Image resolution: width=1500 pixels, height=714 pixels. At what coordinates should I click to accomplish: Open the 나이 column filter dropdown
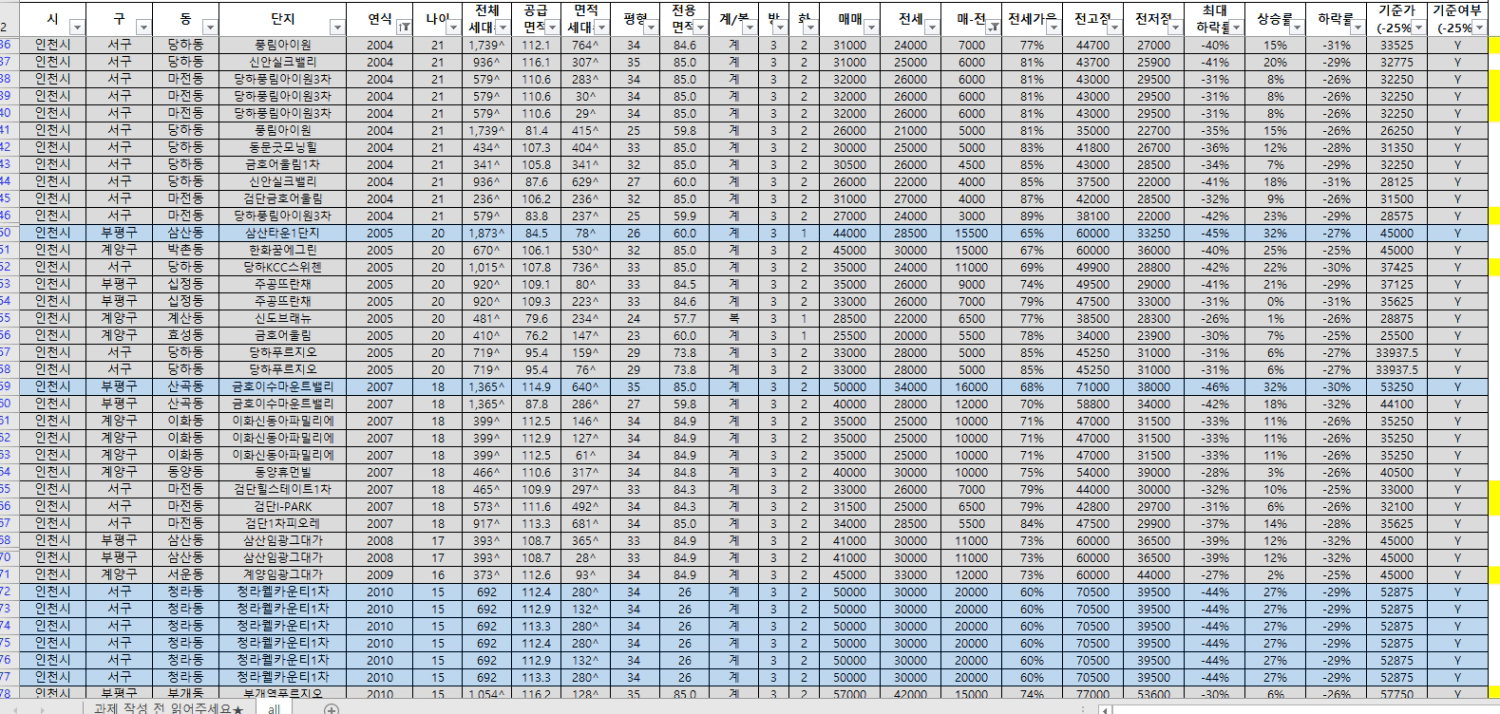(x=454, y=27)
